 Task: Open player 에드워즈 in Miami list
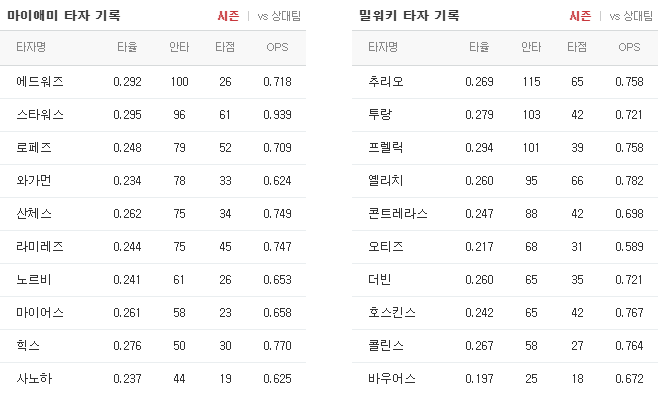pyautogui.click(x=40, y=81)
